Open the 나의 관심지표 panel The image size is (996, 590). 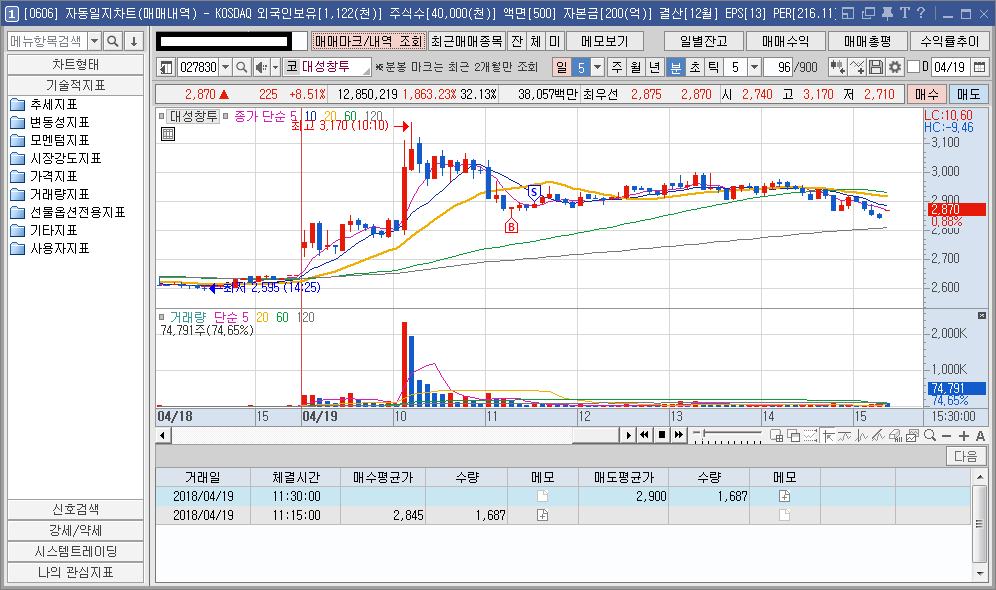(76, 572)
